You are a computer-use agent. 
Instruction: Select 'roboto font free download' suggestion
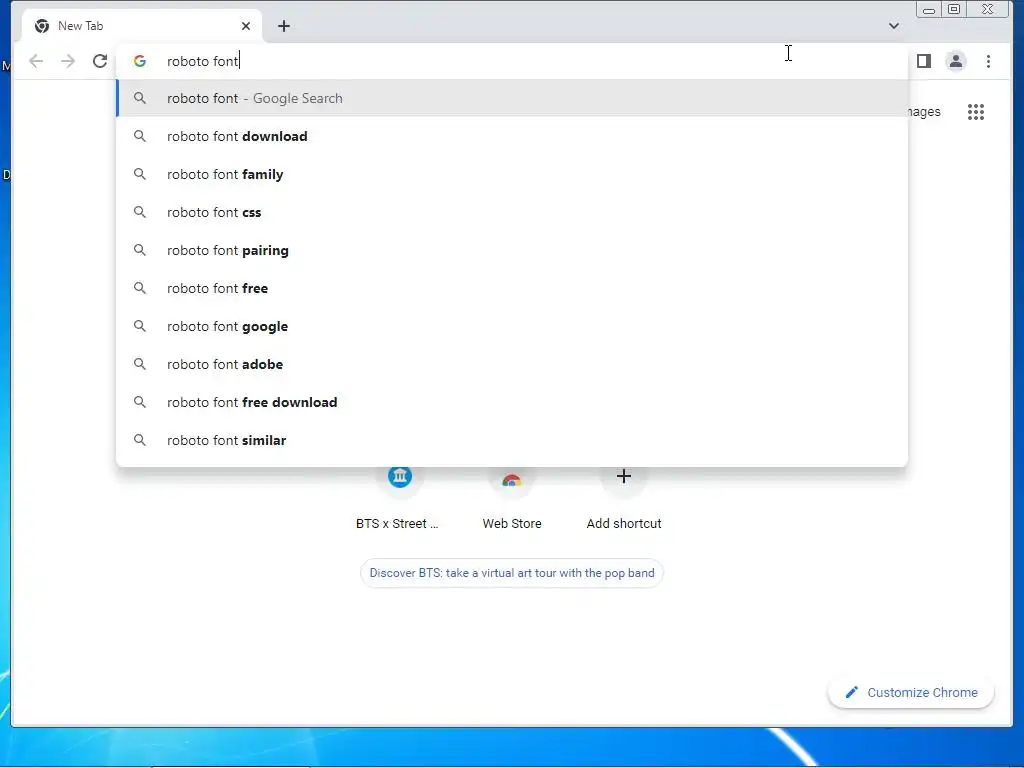coord(512,402)
